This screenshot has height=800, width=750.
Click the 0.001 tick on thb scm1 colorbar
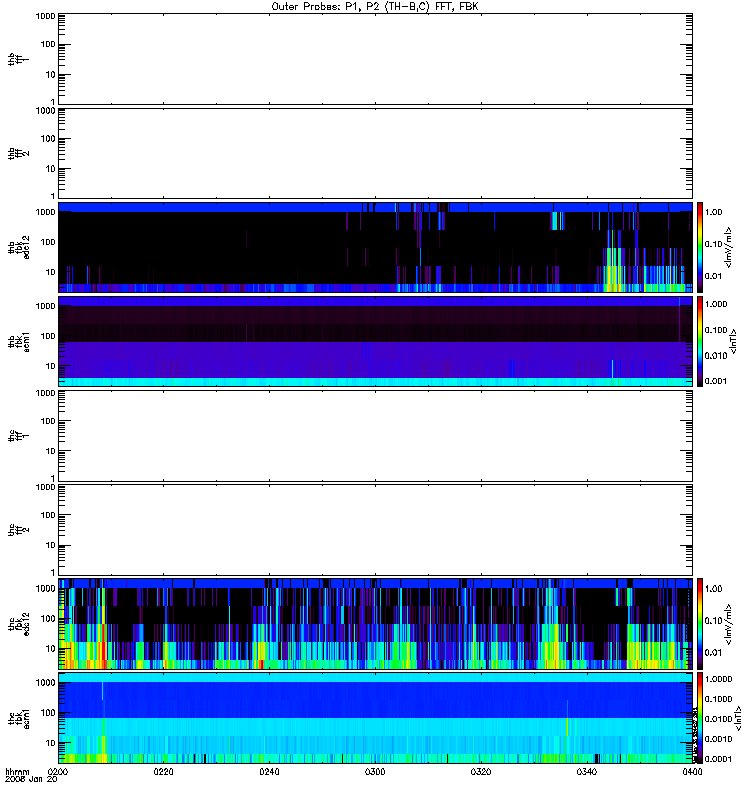coord(716,381)
